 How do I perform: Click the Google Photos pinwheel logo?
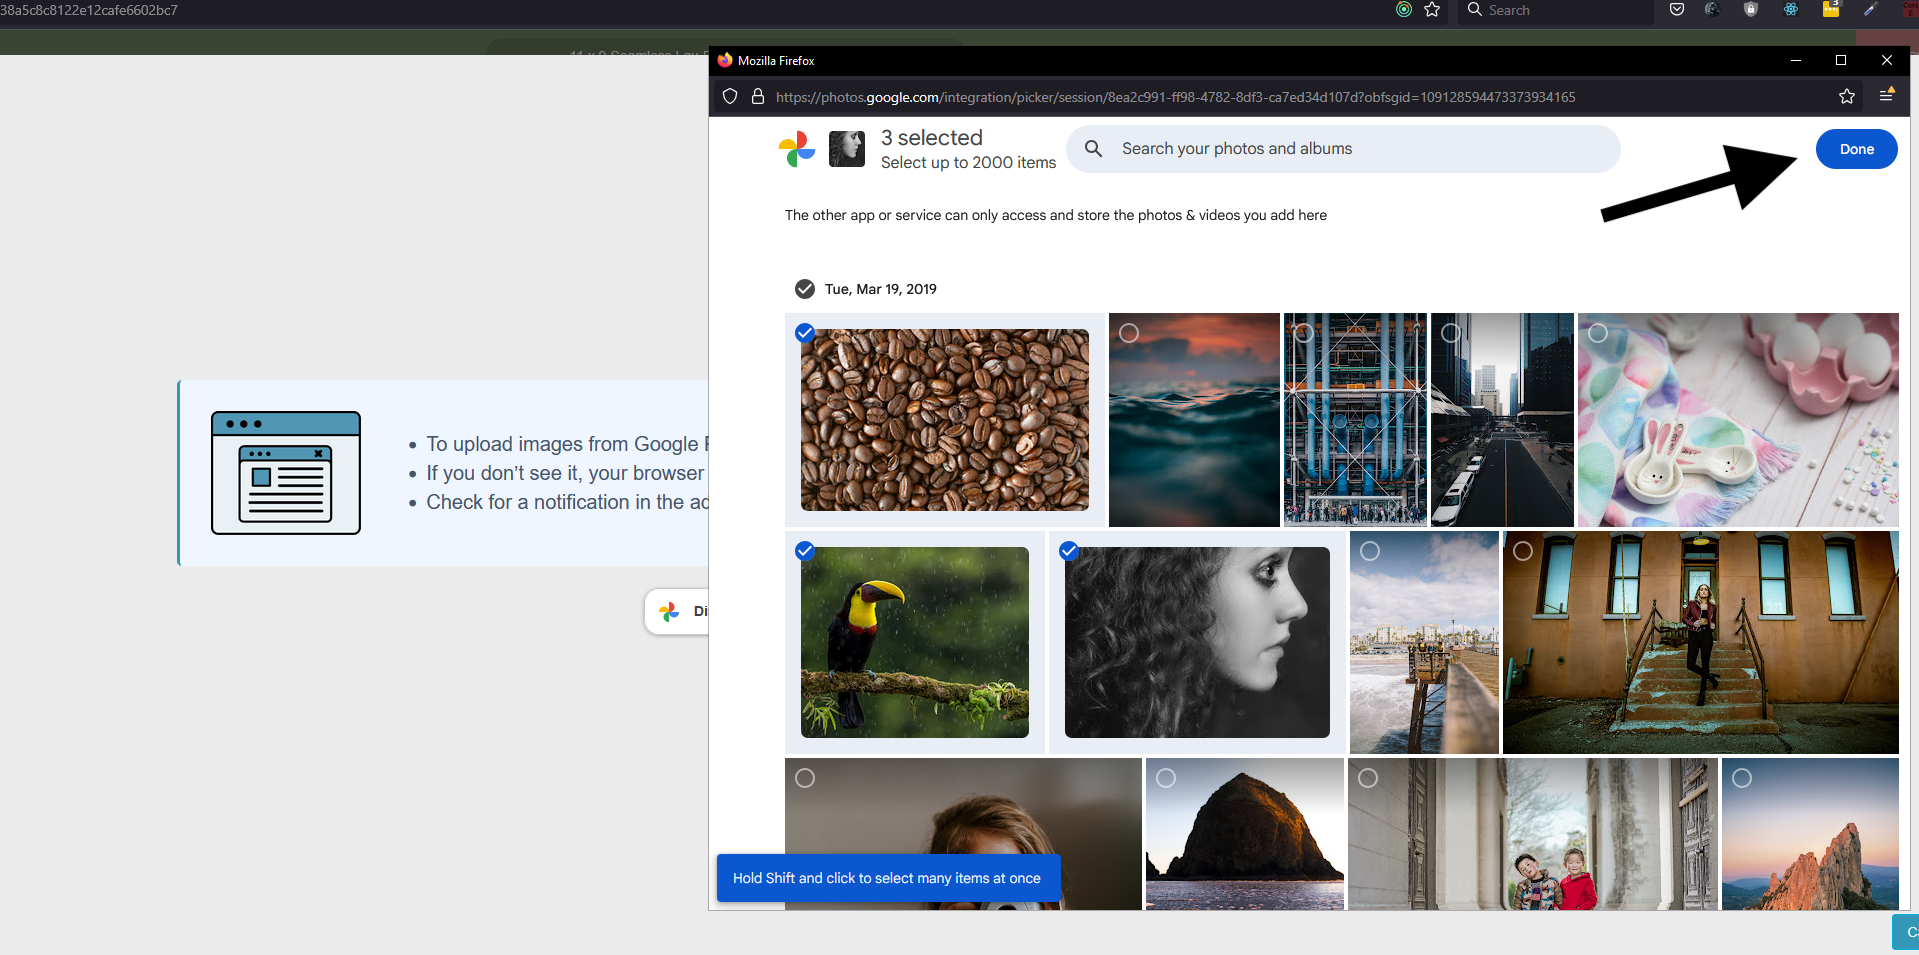tap(797, 148)
